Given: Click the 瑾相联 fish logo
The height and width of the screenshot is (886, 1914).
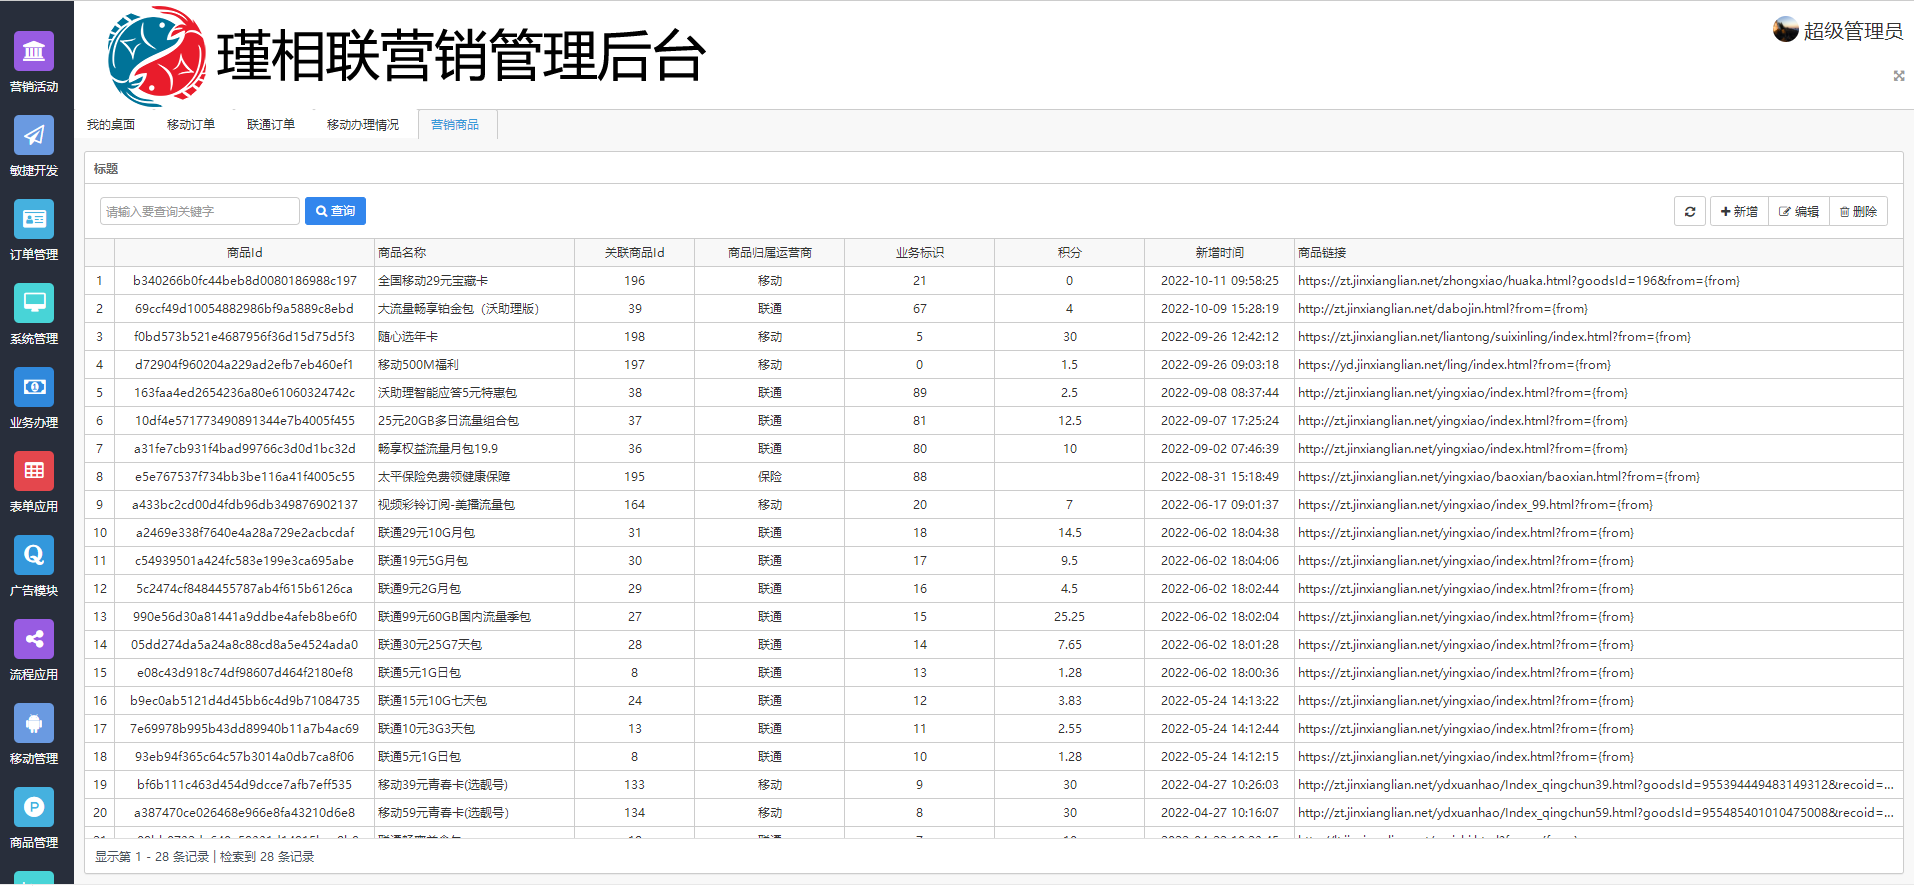Looking at the screenshot, I should pyautogui.click(x=156, y=56).
